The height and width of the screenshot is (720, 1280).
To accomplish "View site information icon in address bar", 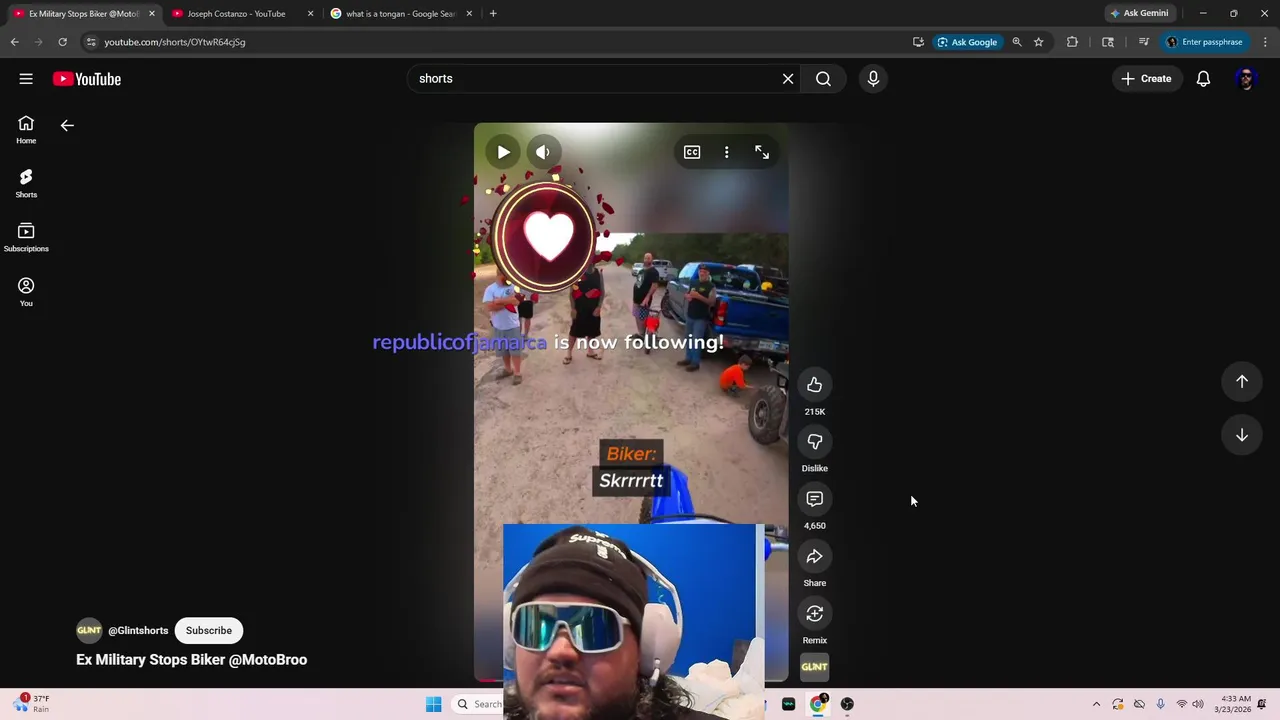I will [x=91, y=42].
